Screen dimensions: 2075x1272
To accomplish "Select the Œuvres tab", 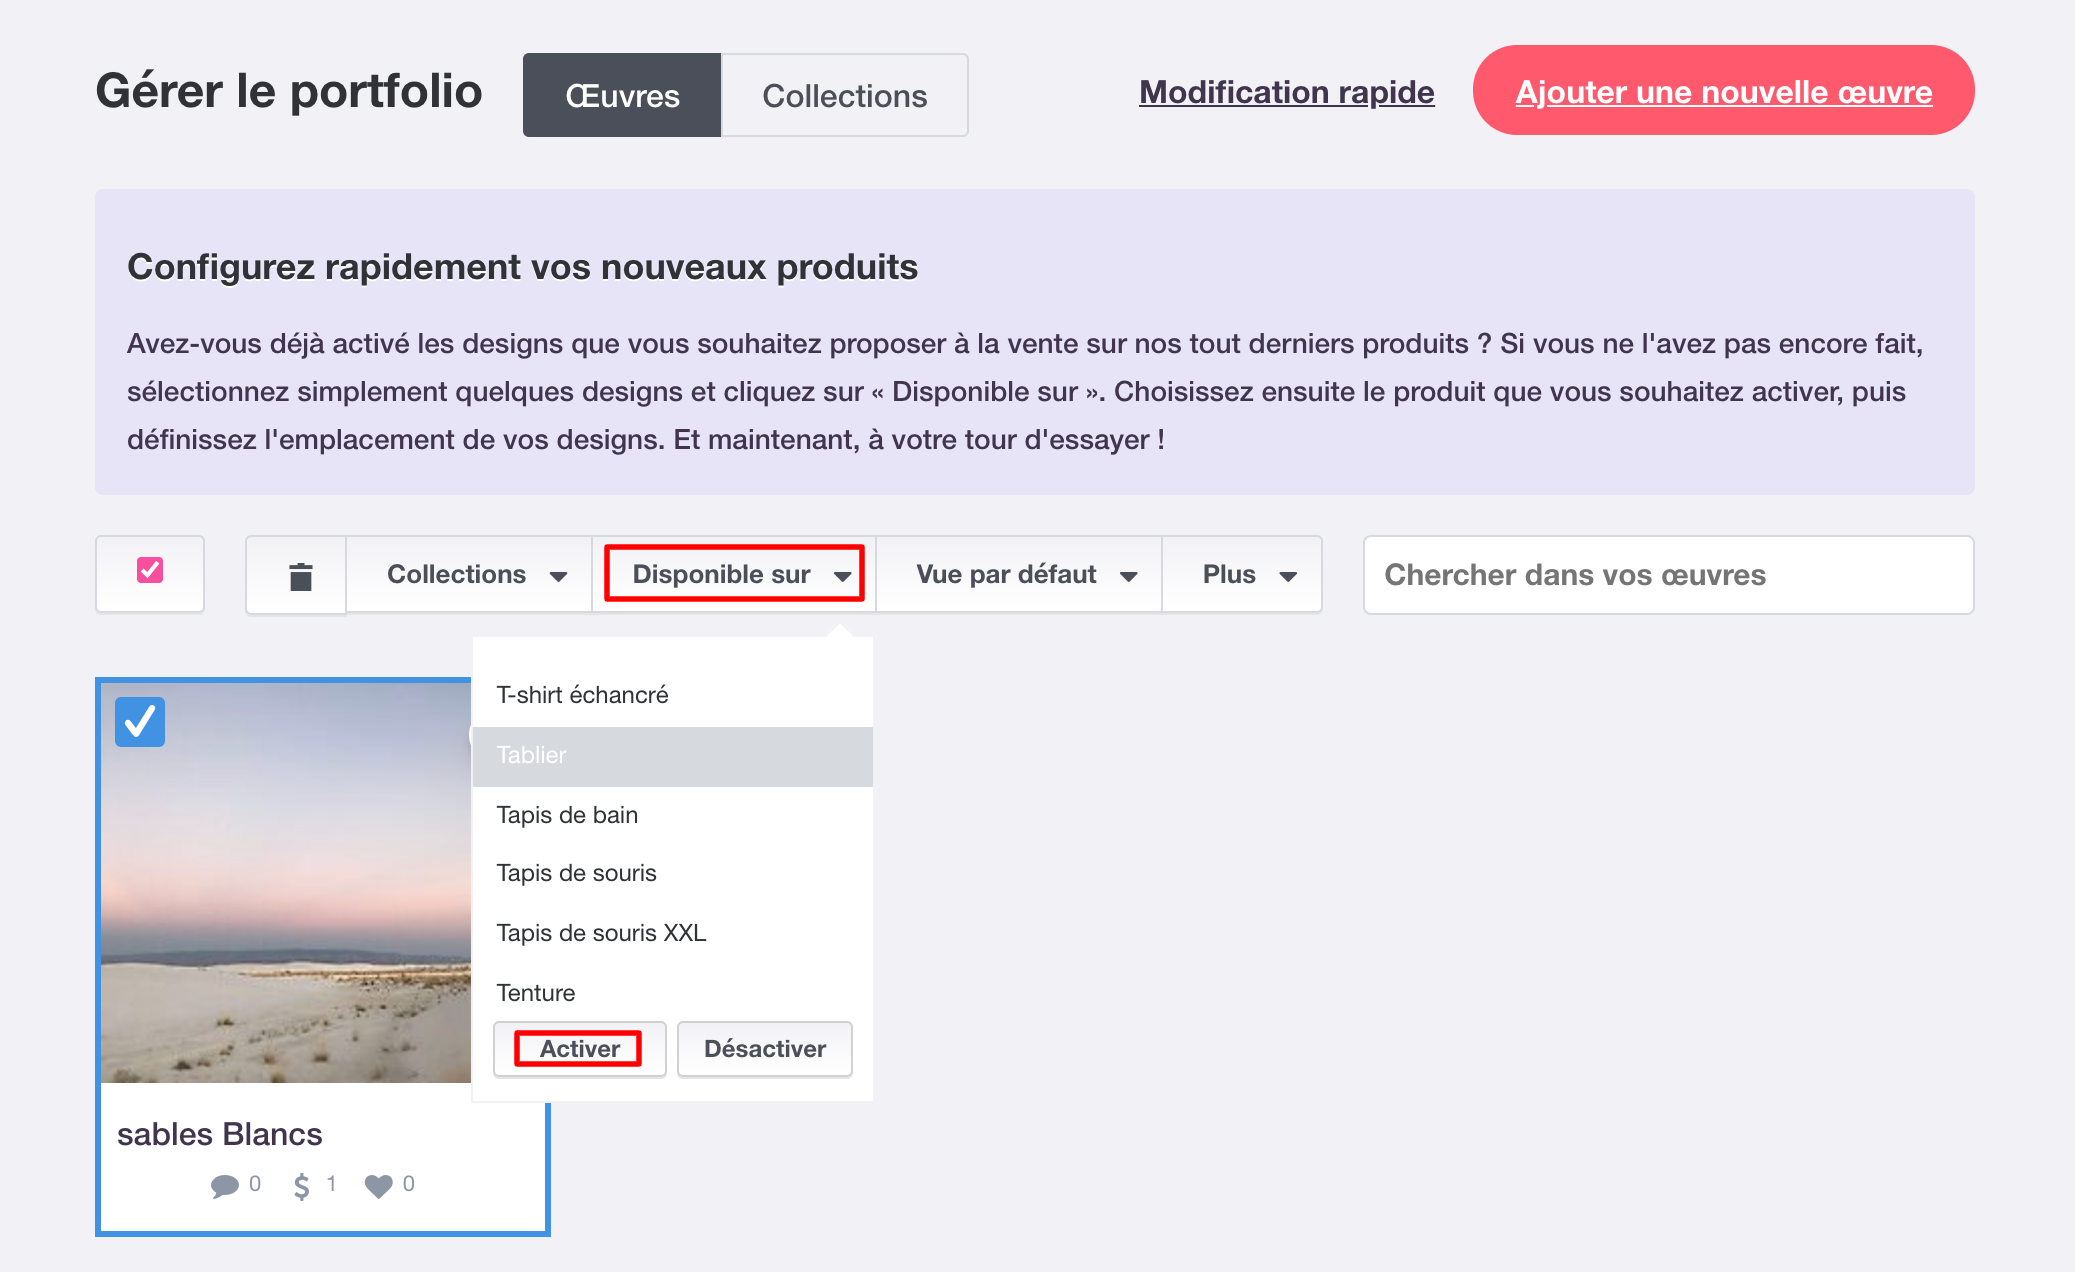I will coord(621,95).
